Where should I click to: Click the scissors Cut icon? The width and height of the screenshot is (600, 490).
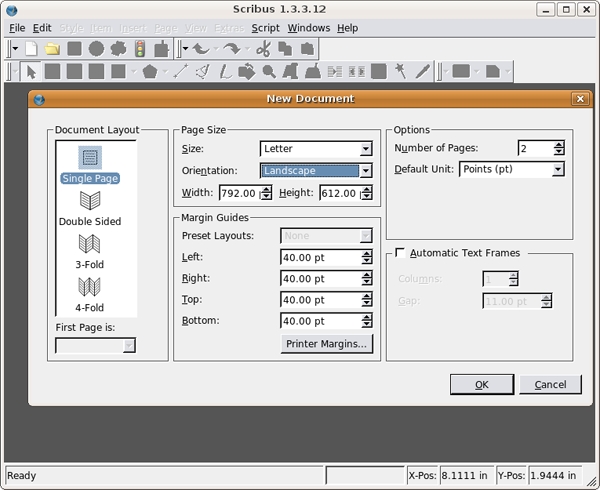point(263,48)
